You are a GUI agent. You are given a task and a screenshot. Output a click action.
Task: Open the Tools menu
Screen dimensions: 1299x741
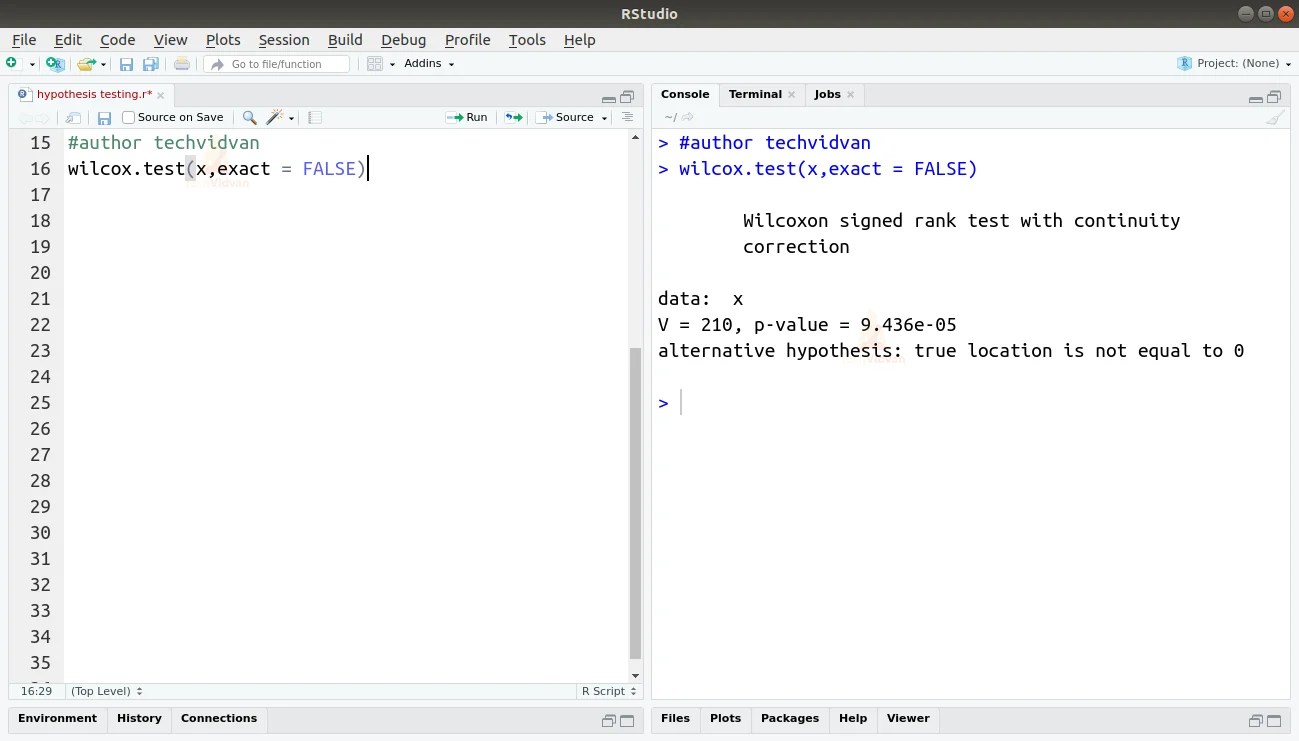click(x=527, y=39)
